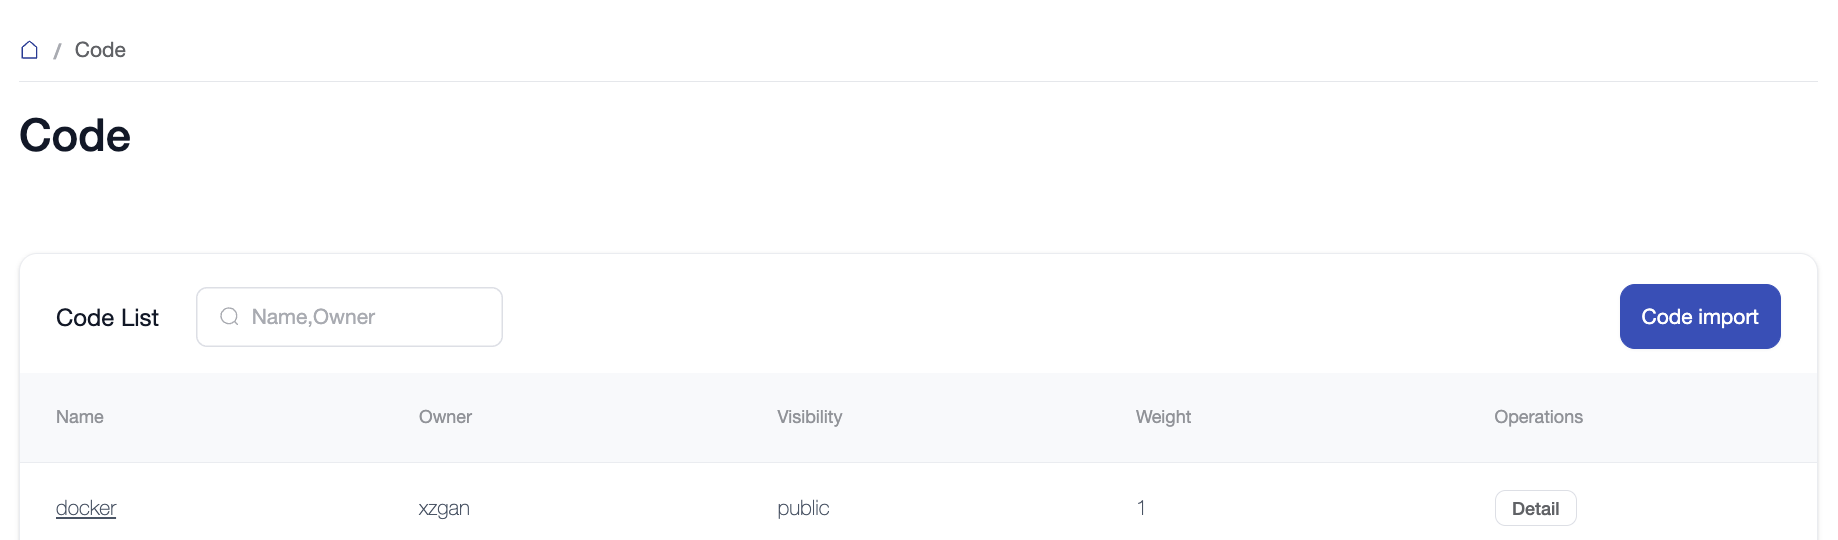
Task: Click the large Code page heading
Action: click(x=75, y=136)
